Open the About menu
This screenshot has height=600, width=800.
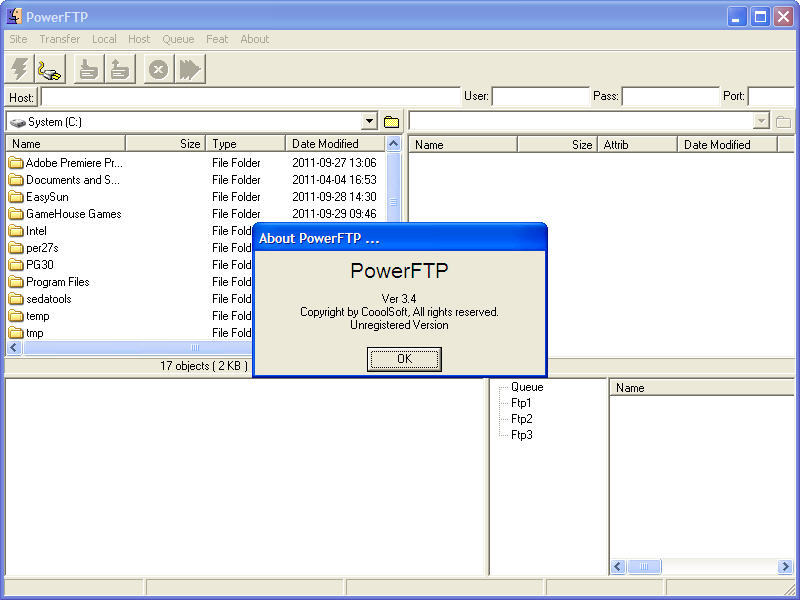click(255, 39)
